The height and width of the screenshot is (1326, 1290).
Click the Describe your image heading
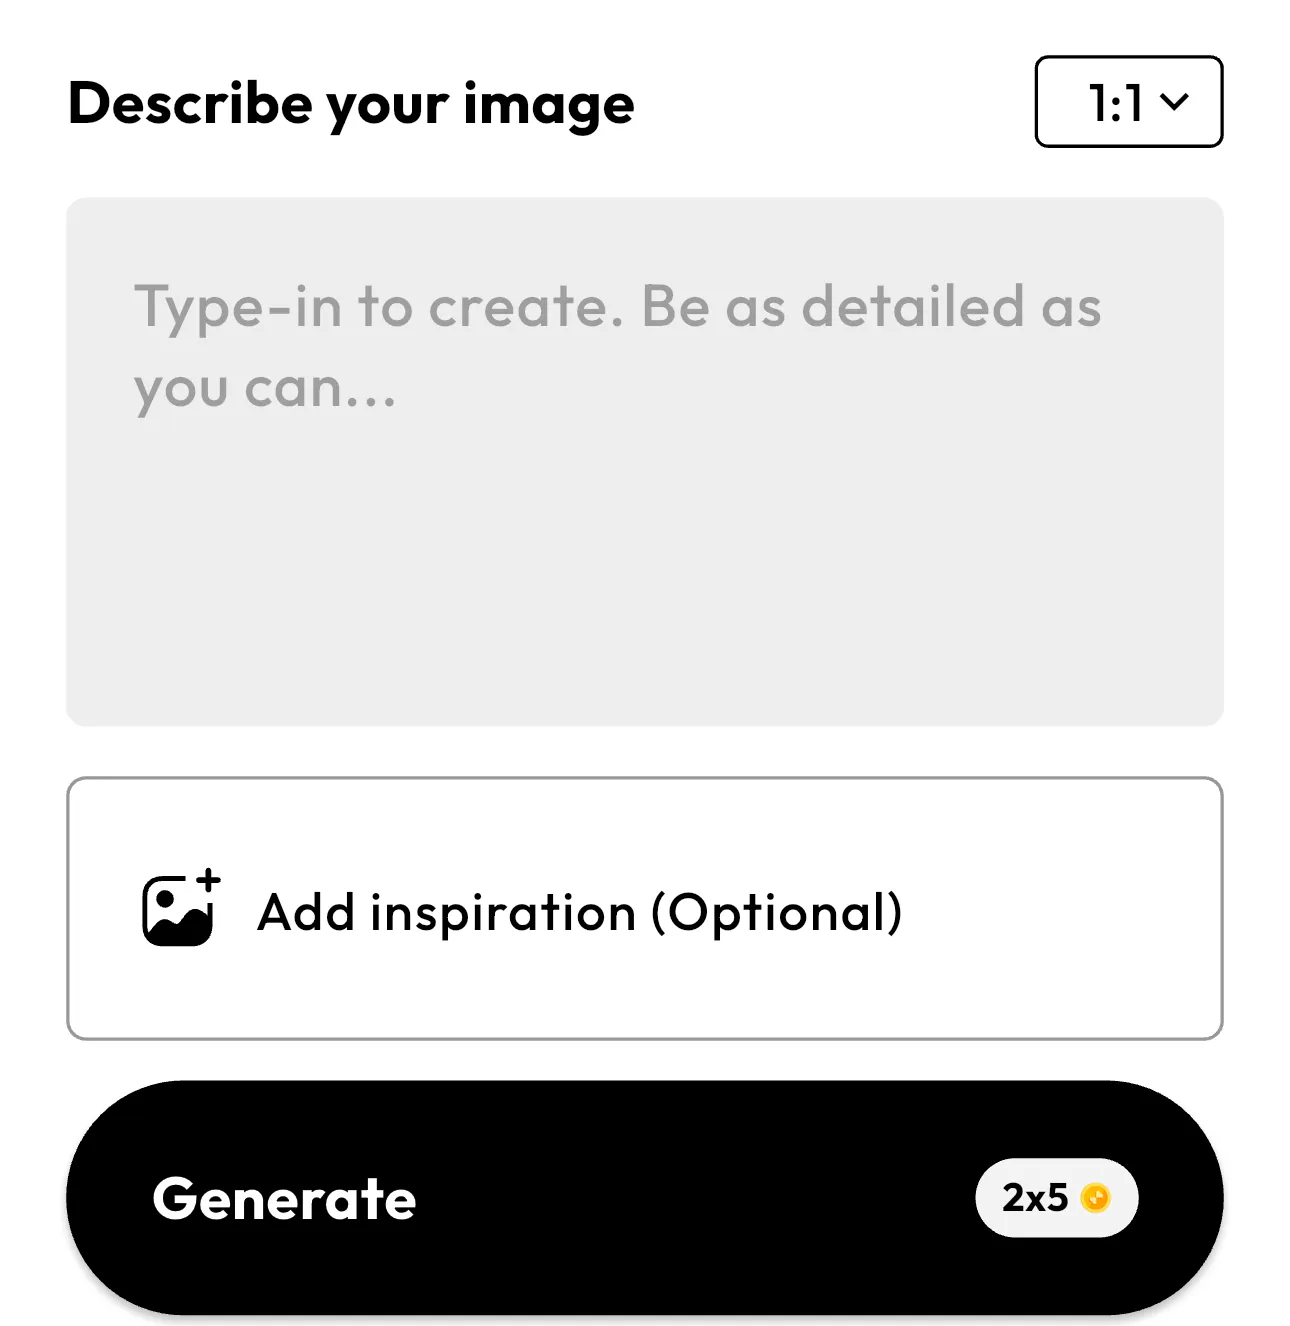point(351,103)
